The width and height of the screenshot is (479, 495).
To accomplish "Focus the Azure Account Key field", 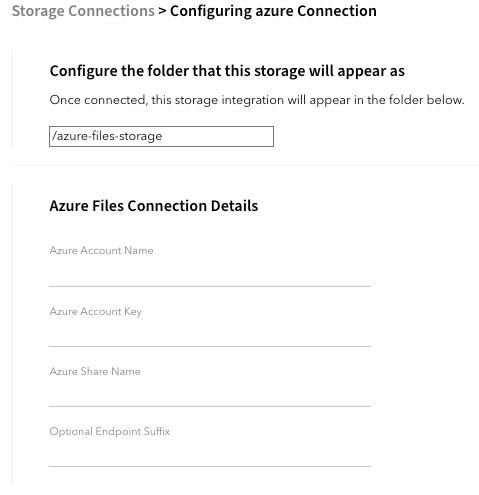I will tap(210, 336).
